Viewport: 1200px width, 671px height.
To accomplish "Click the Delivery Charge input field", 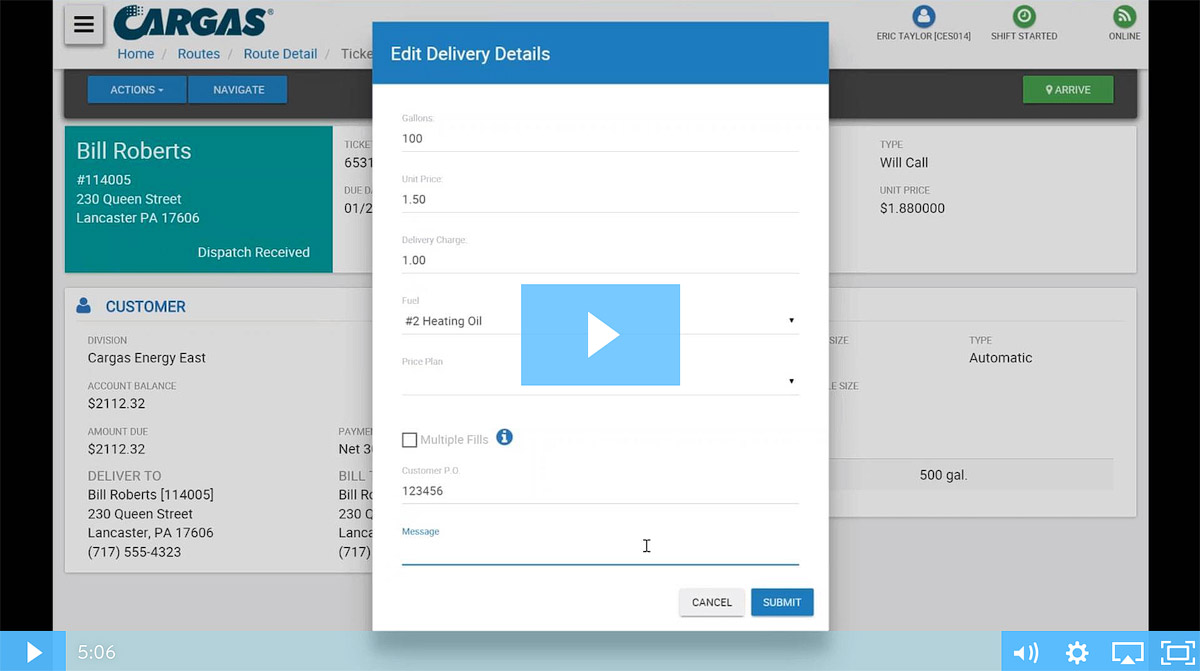I will (600, 260).
